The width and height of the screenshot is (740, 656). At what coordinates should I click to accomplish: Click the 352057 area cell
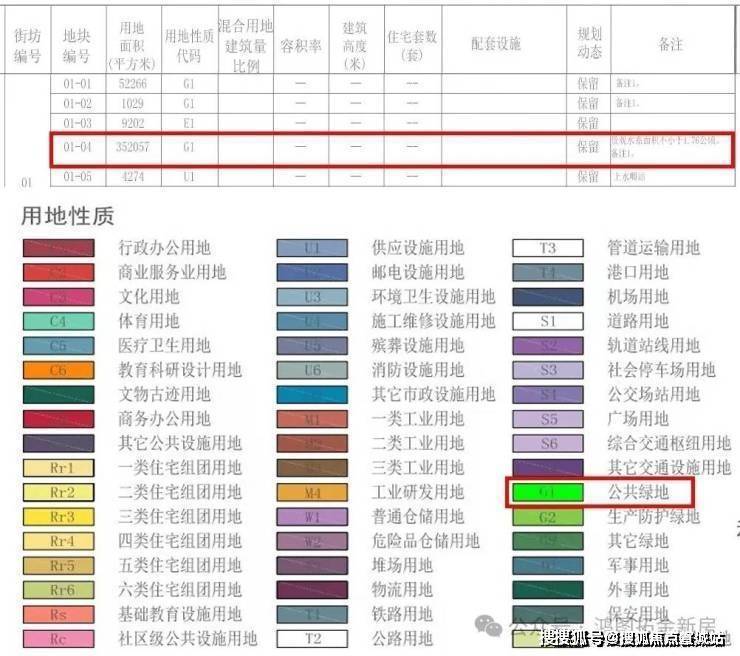[133, 147]
